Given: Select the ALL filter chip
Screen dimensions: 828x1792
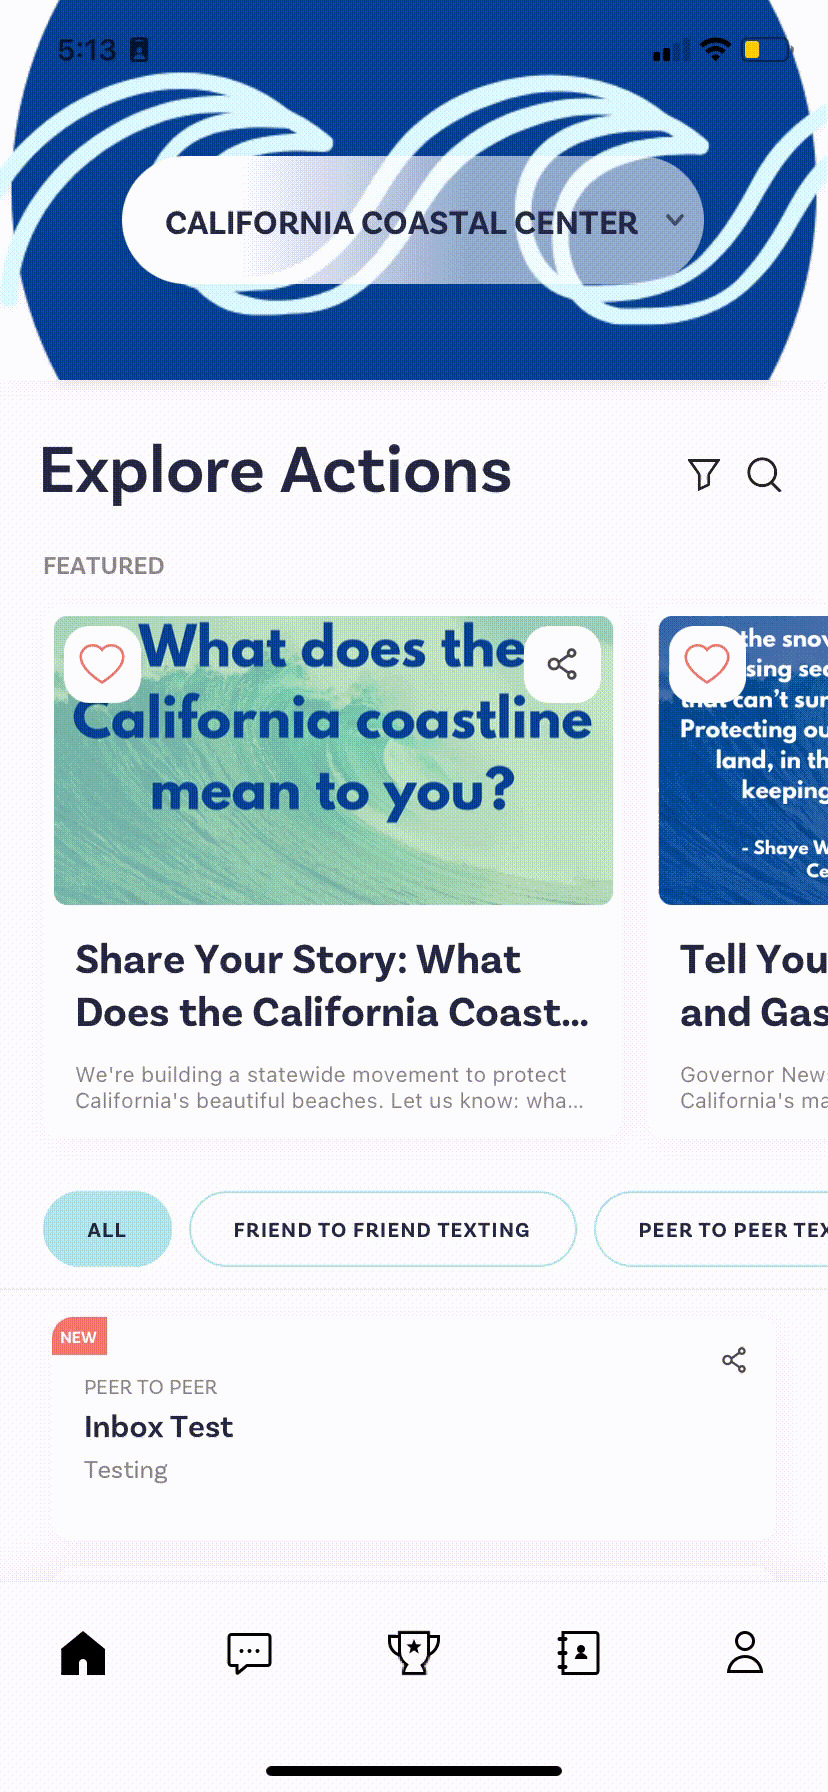Looking at the screenshot, I should (x=107, y=1229).
